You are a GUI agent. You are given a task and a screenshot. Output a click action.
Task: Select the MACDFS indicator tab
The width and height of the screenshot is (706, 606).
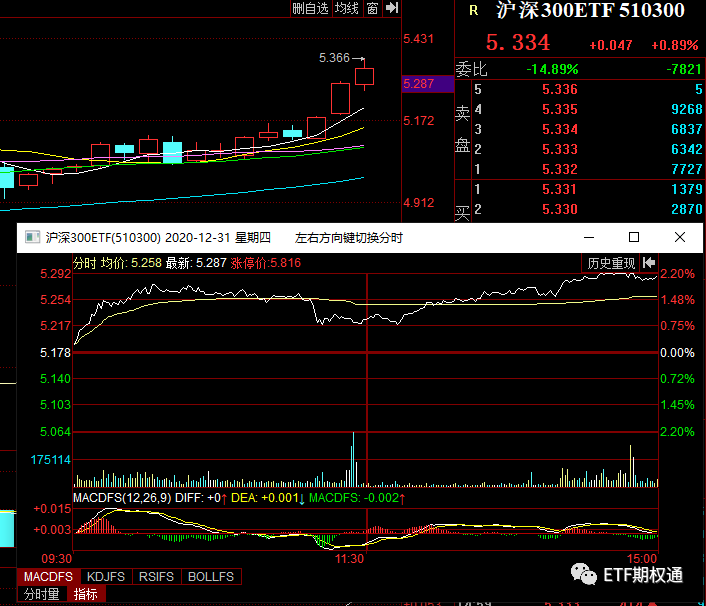[48, 577]
